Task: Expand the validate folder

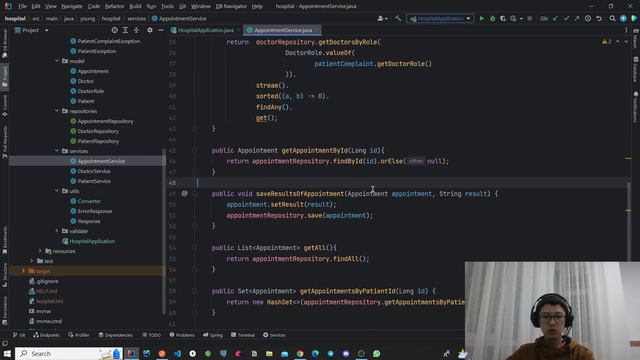Action: 57,231
